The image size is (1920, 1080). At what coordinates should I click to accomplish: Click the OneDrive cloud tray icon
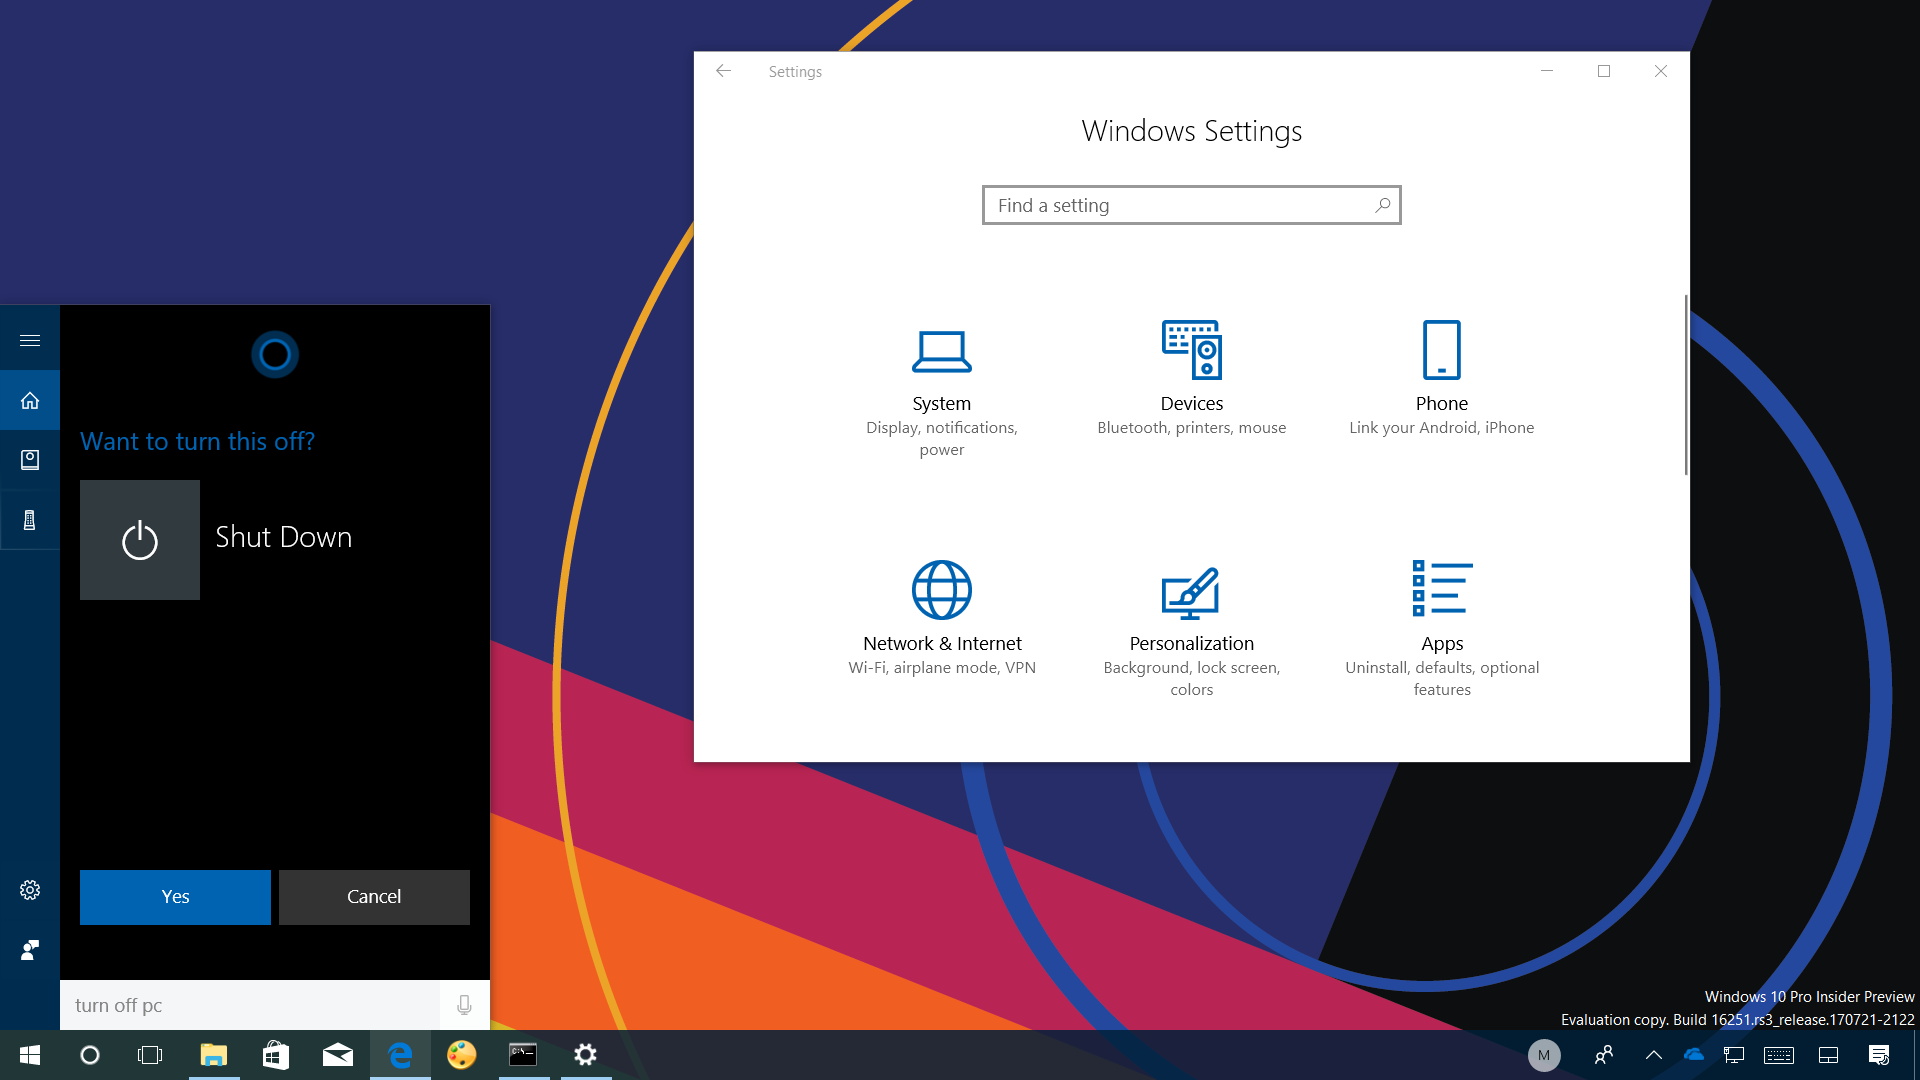[x=1694, y=1055]
